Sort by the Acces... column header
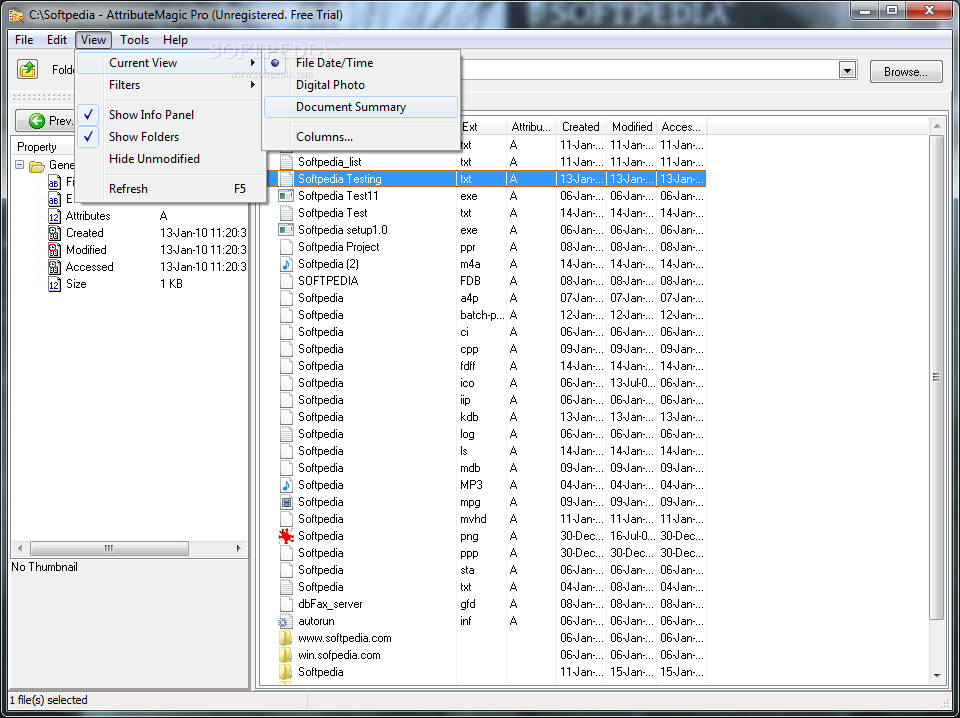Screen dimensions: 960x718 (x=681, y=127)
